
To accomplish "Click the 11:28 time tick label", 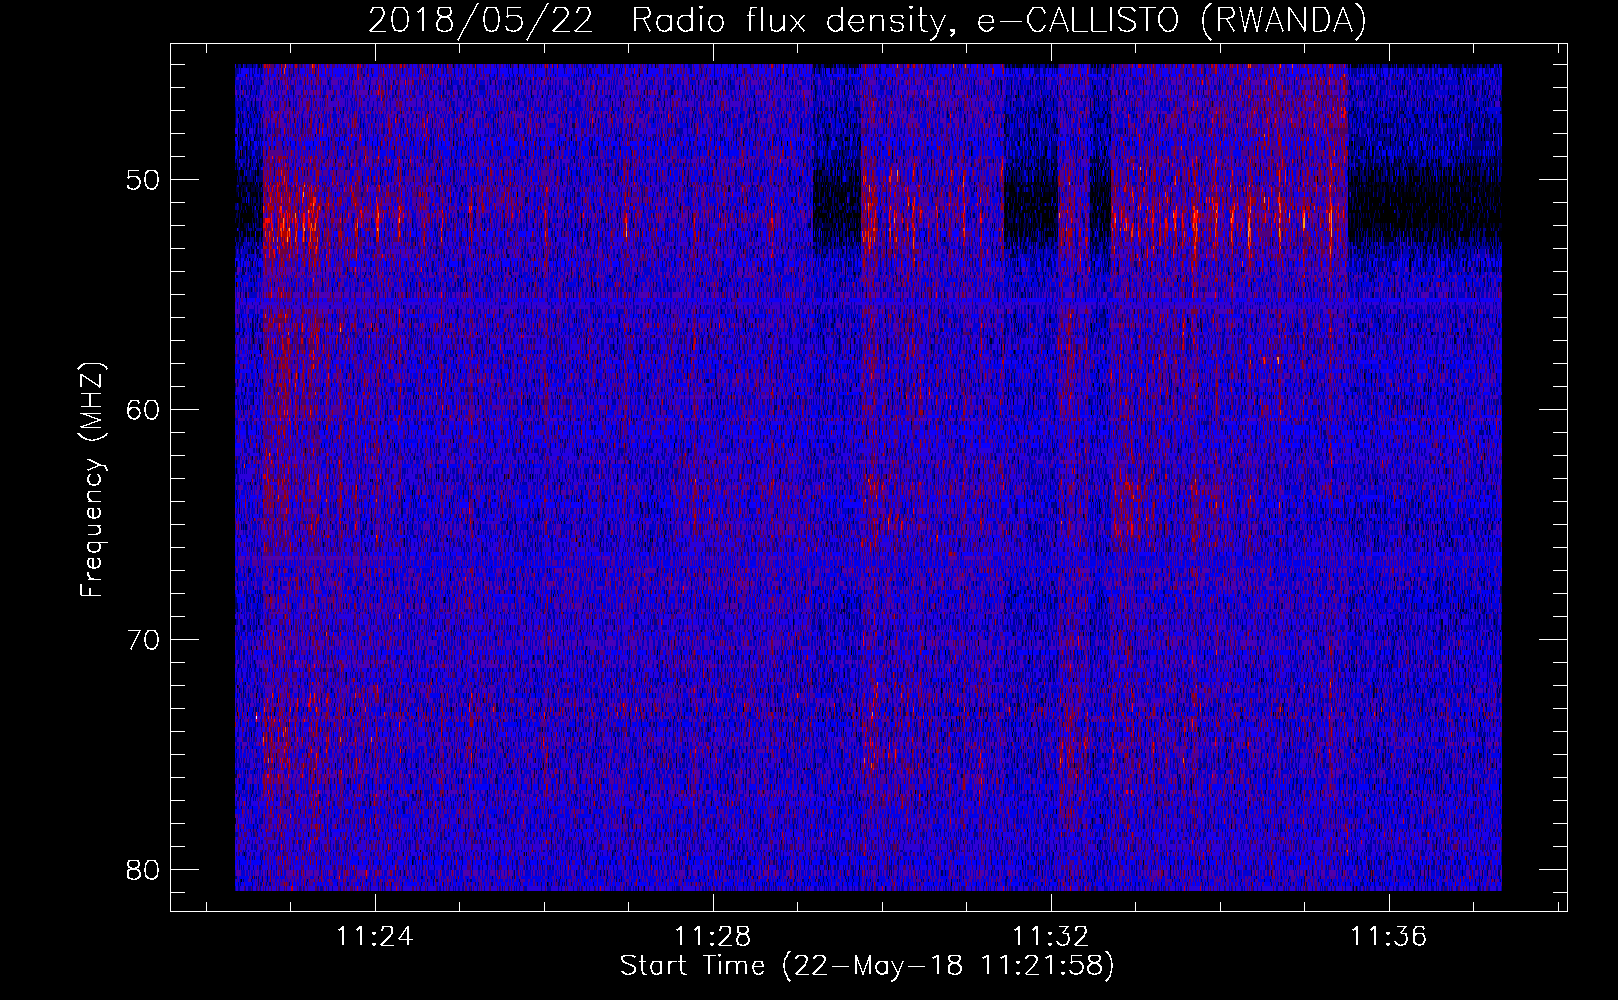I will coord(712,937).
